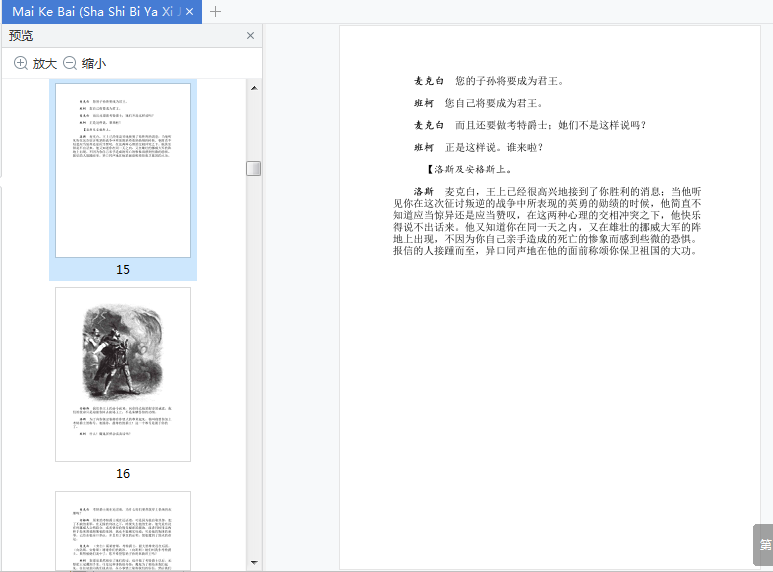Screen dimensions: 773x572
Task: Click the line 您自己将要成为君王
Action: click(493, 103)
